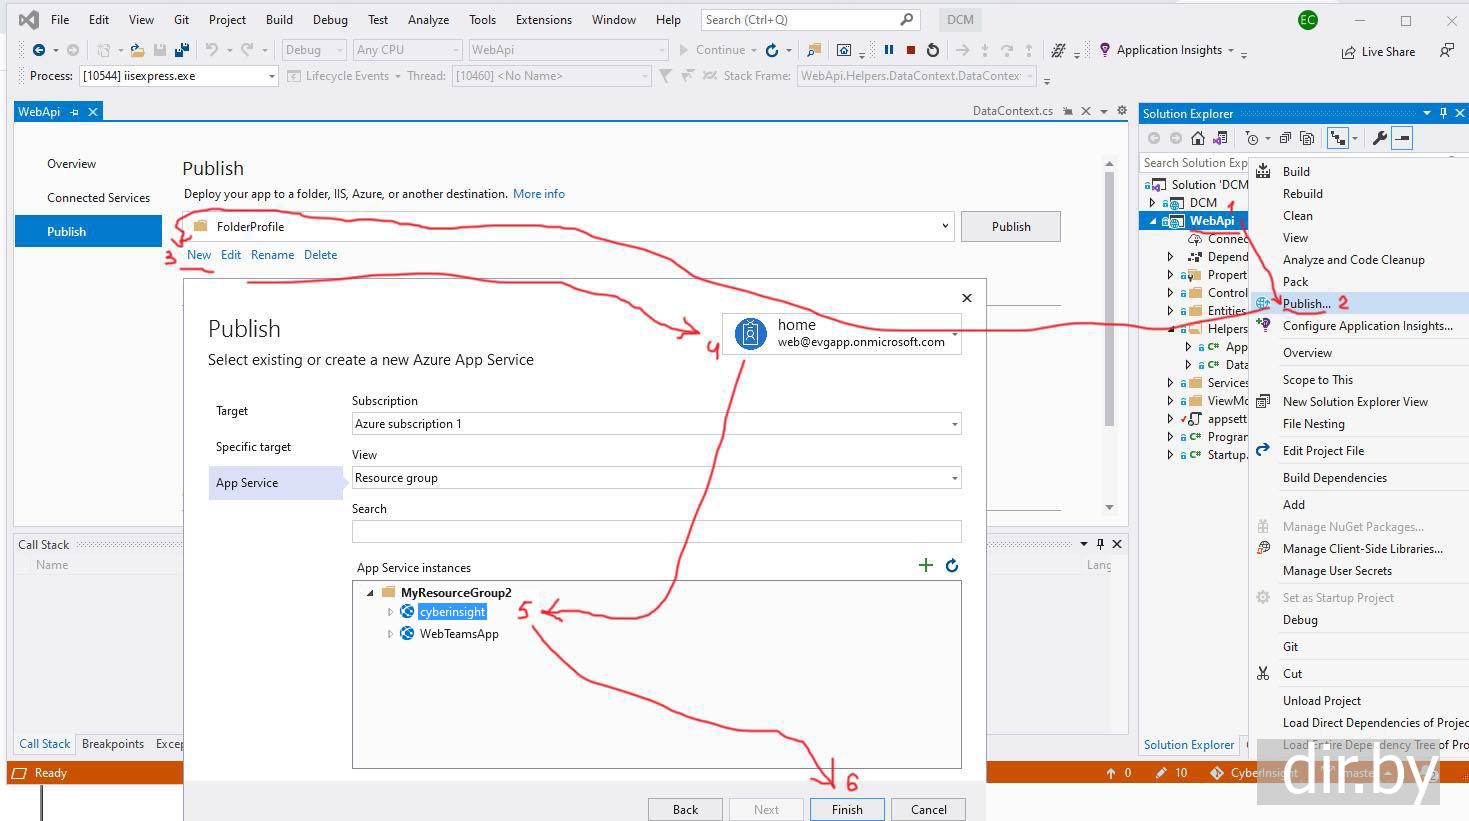Click the More info link
Screen dimensions: 1469x821
[x=538, y=194]
